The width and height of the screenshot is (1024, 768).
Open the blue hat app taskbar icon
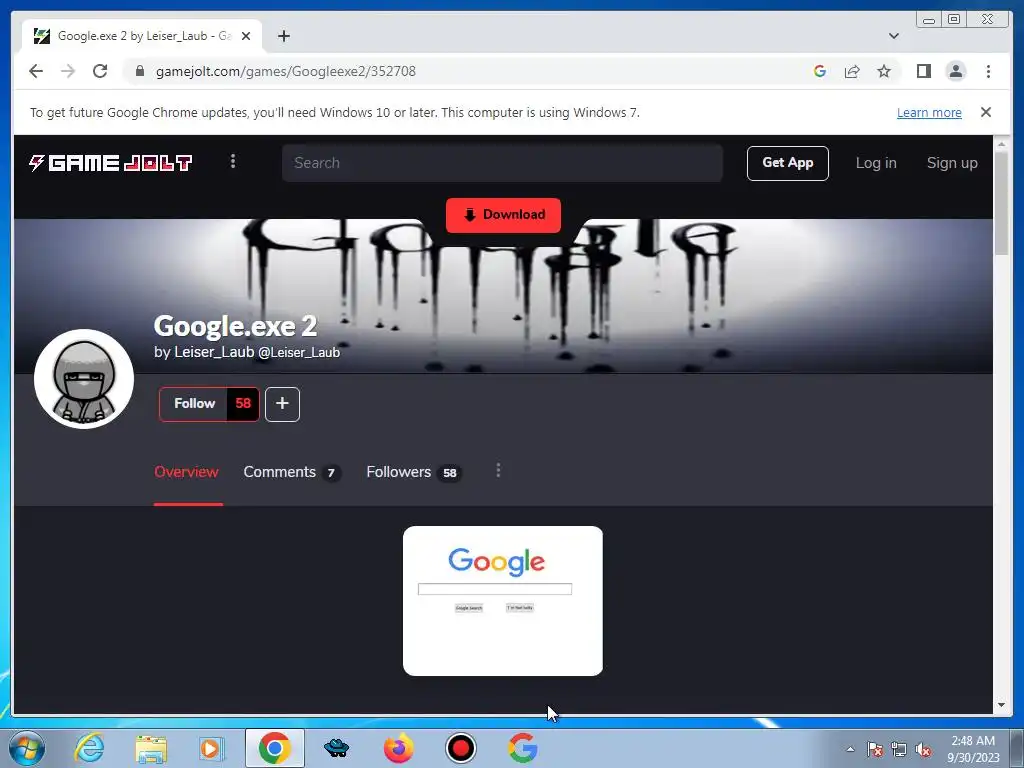[x=336, y=748]
